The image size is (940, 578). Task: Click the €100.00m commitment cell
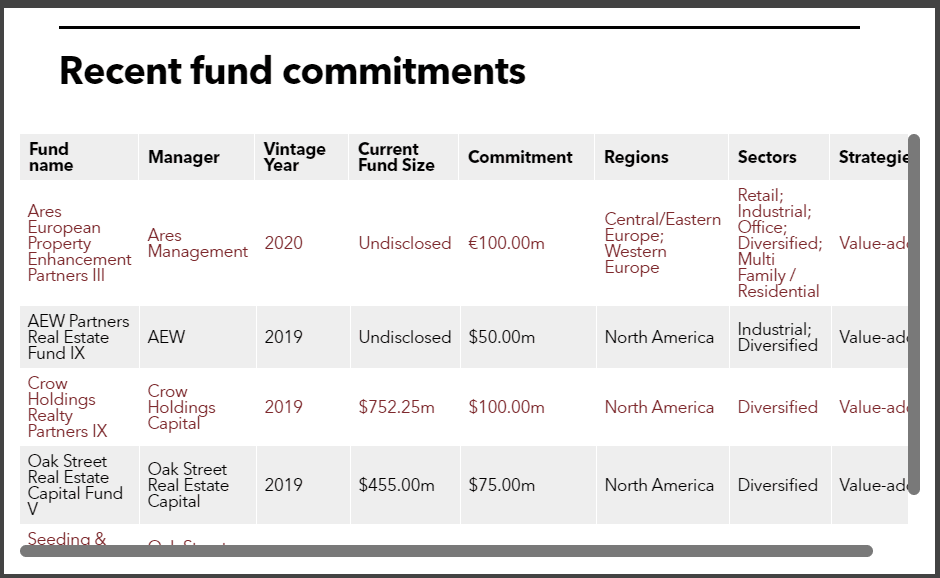point(506,243)
